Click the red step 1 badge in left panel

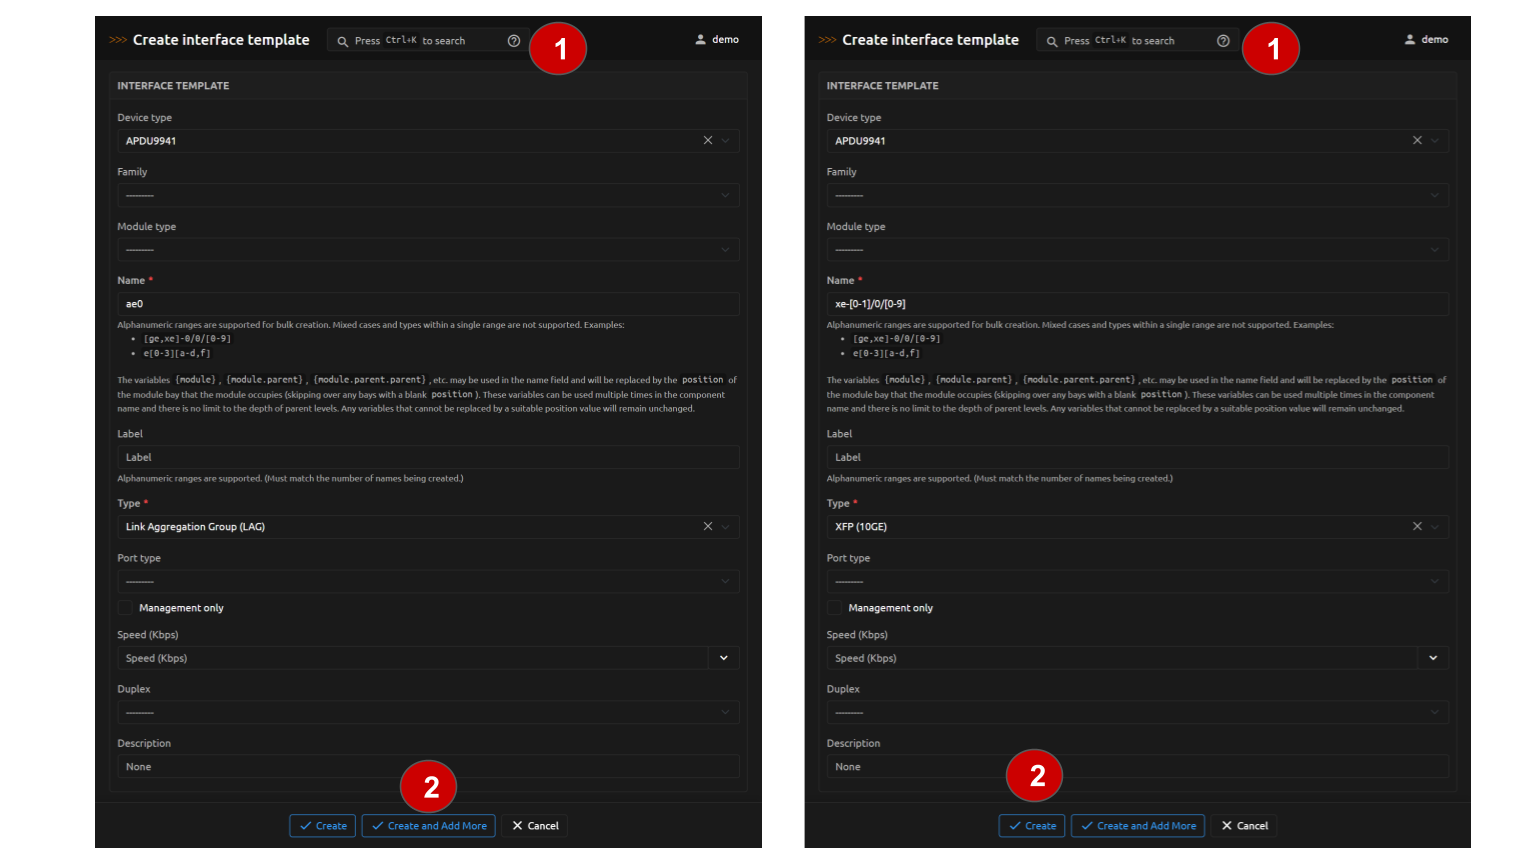point(558,48)
